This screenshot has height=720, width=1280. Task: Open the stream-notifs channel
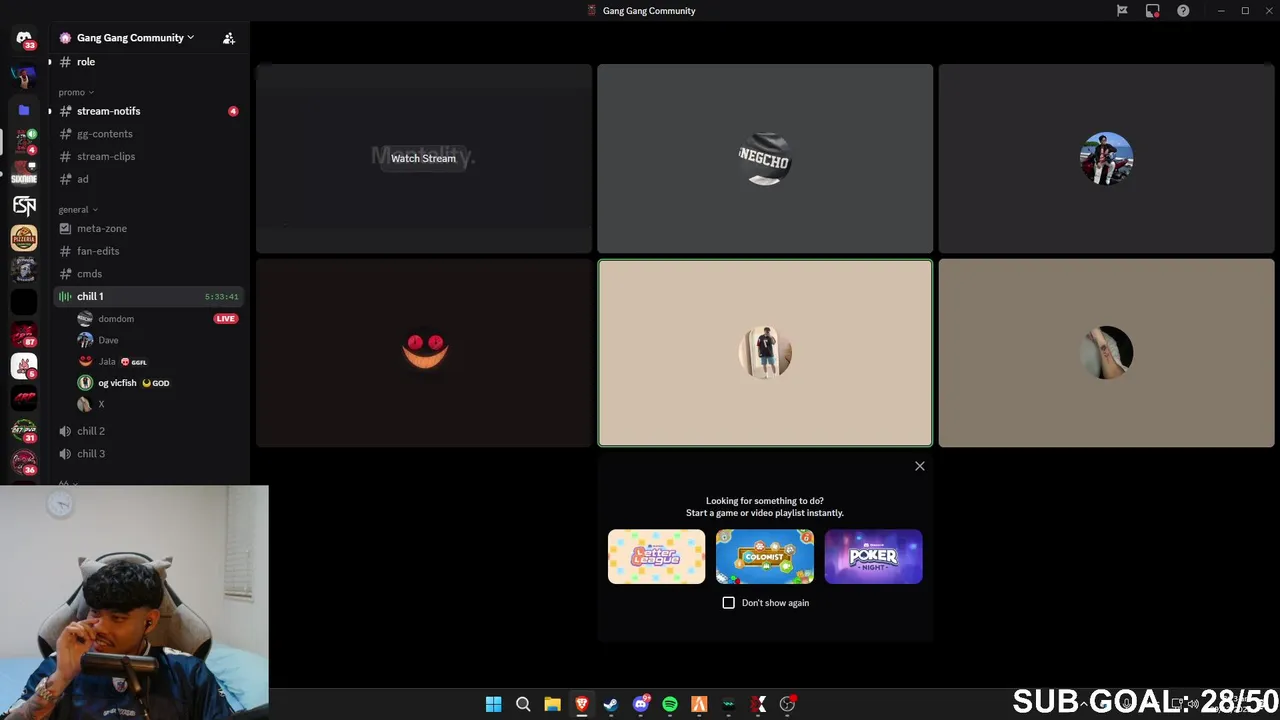[148, 111]
